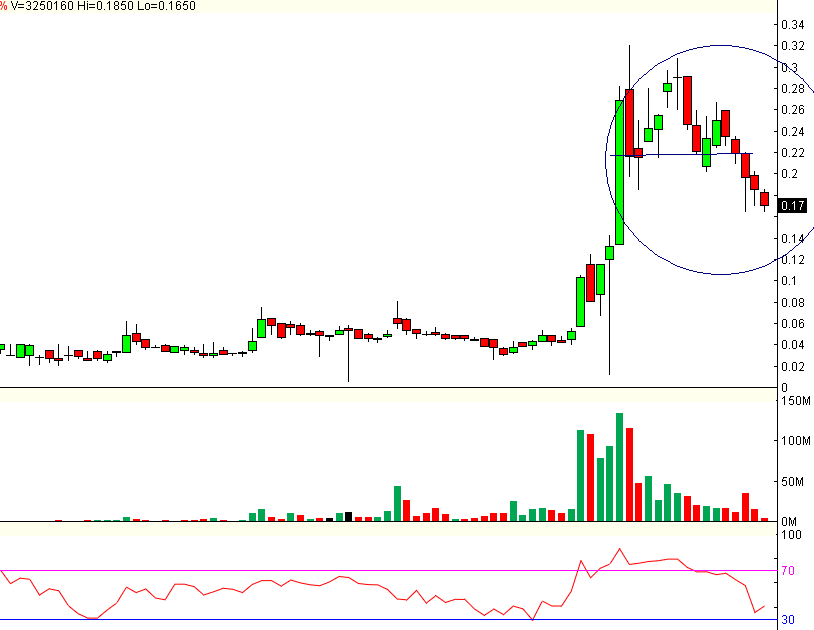Viewport: 814px width, 630px height.
Task: Select the horizontal support line at 0.22
Action: (x=681, y=155)
